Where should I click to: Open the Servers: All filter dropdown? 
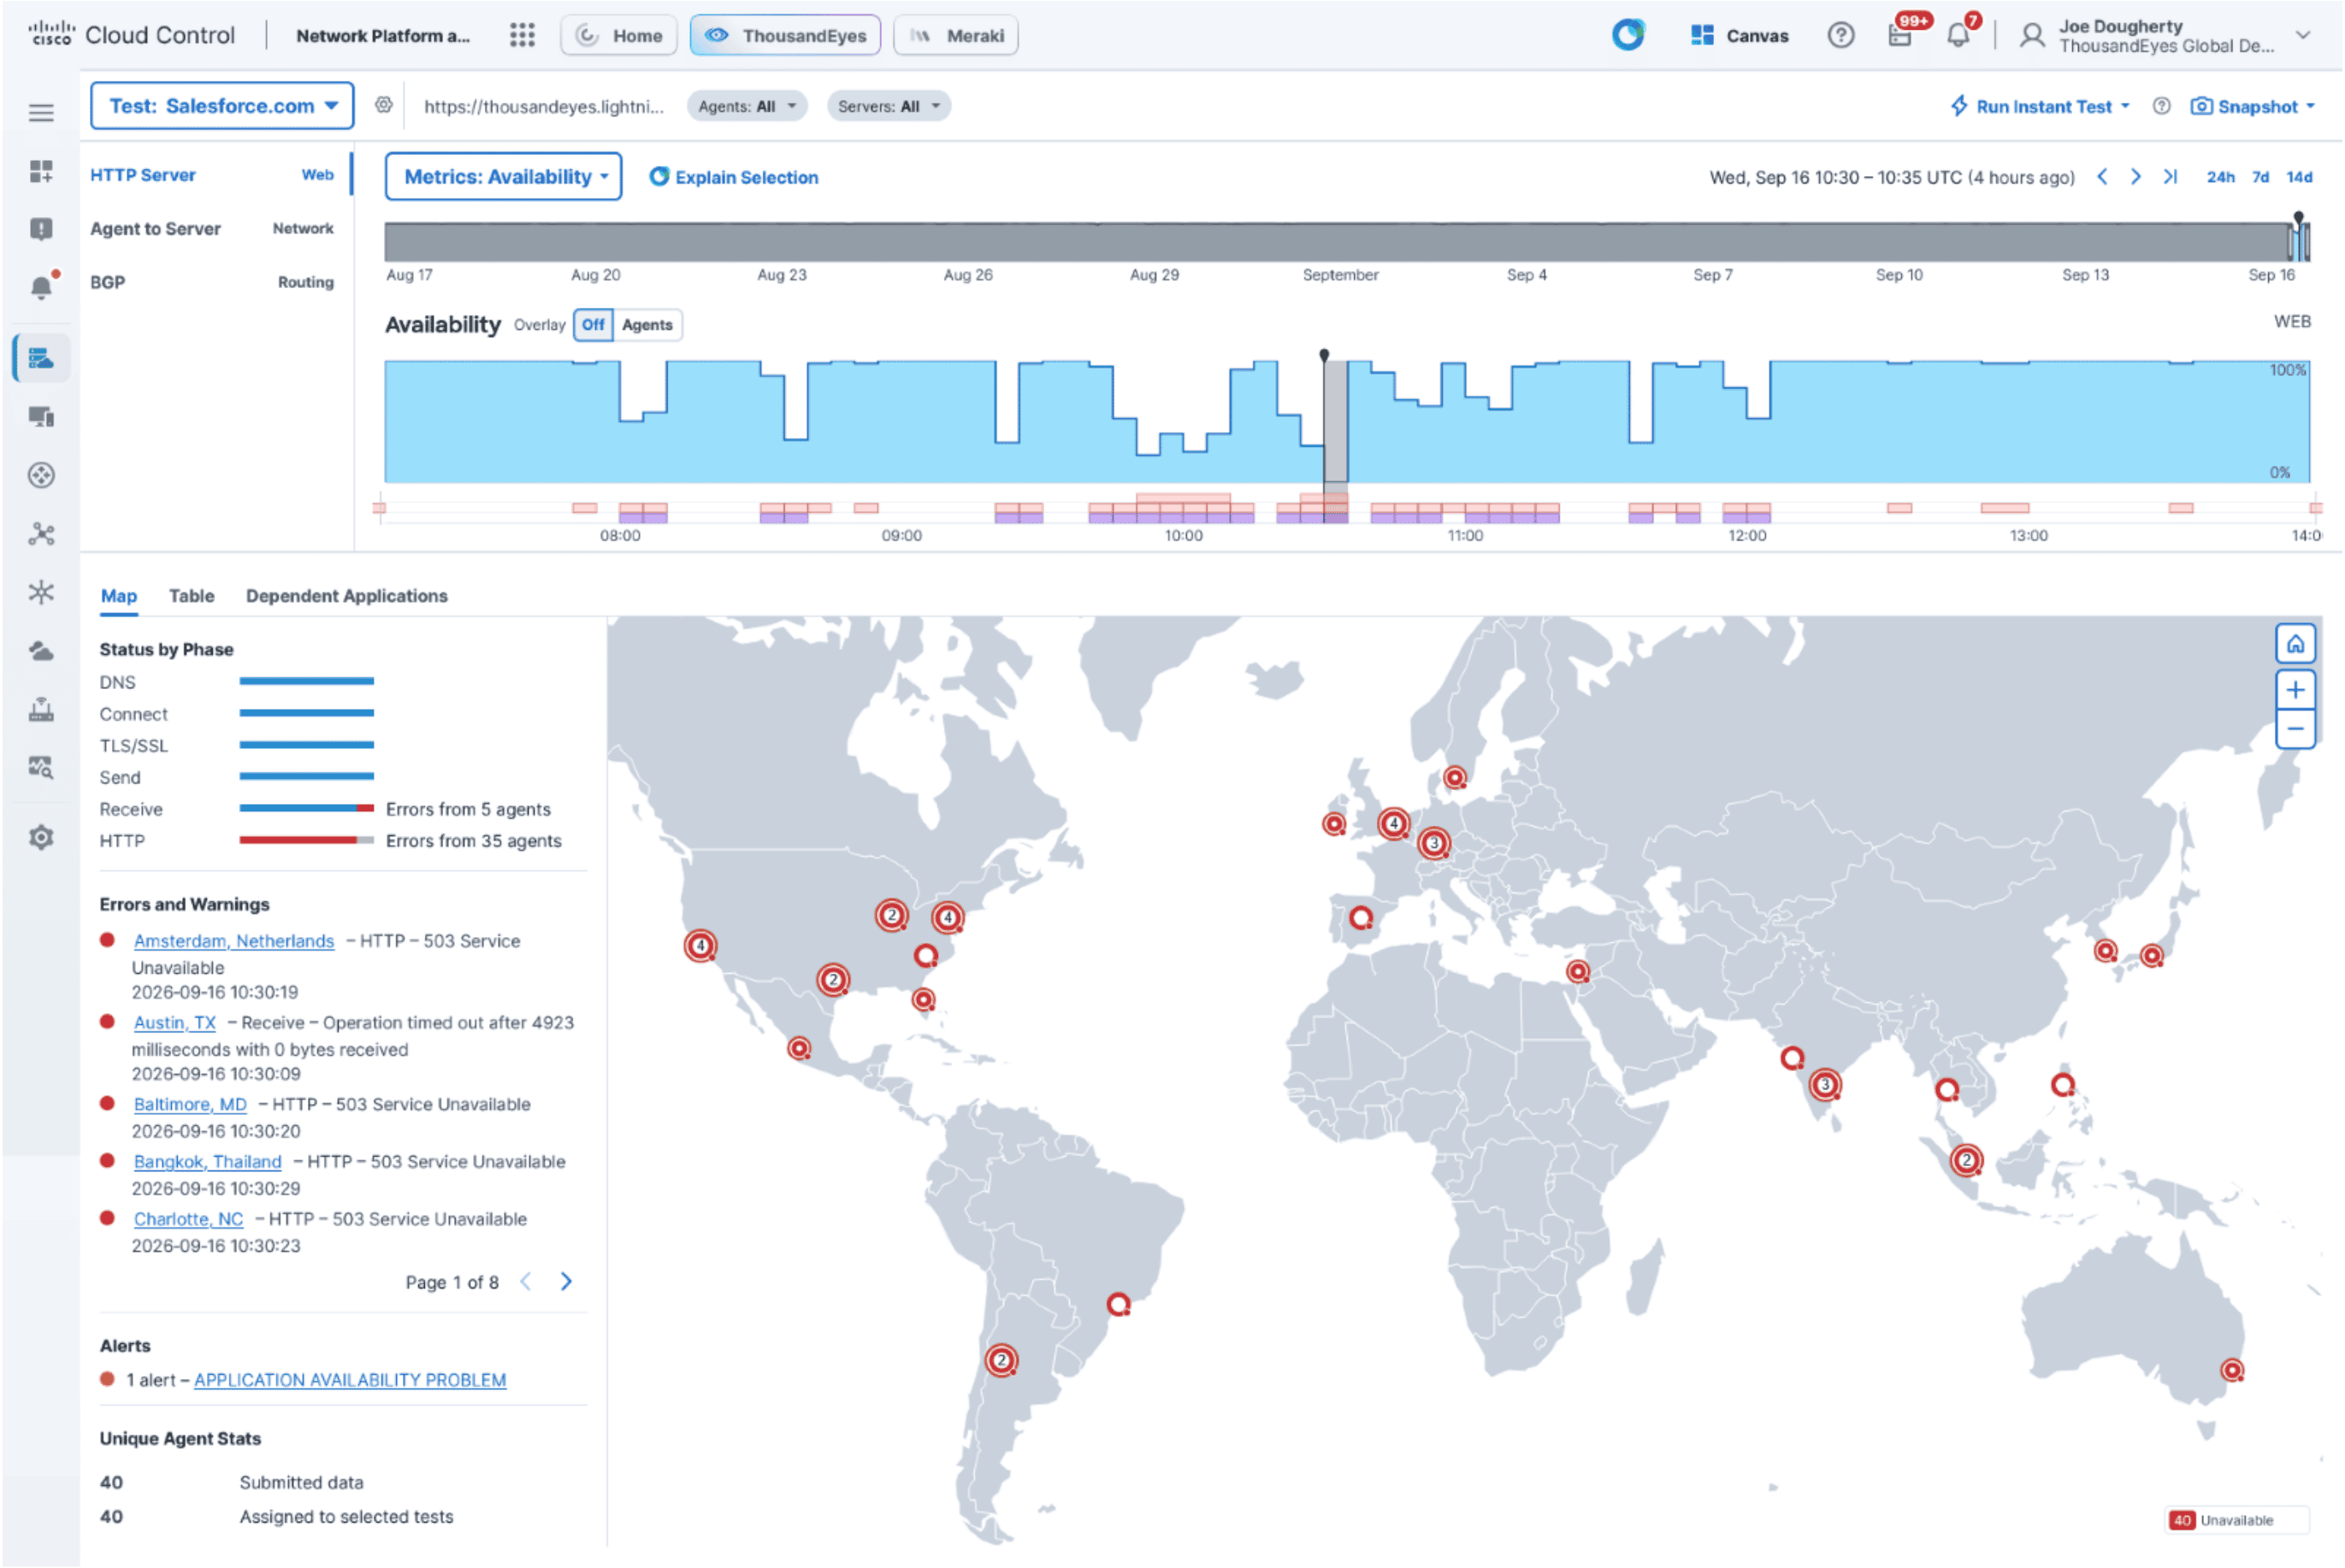[888, 106]
